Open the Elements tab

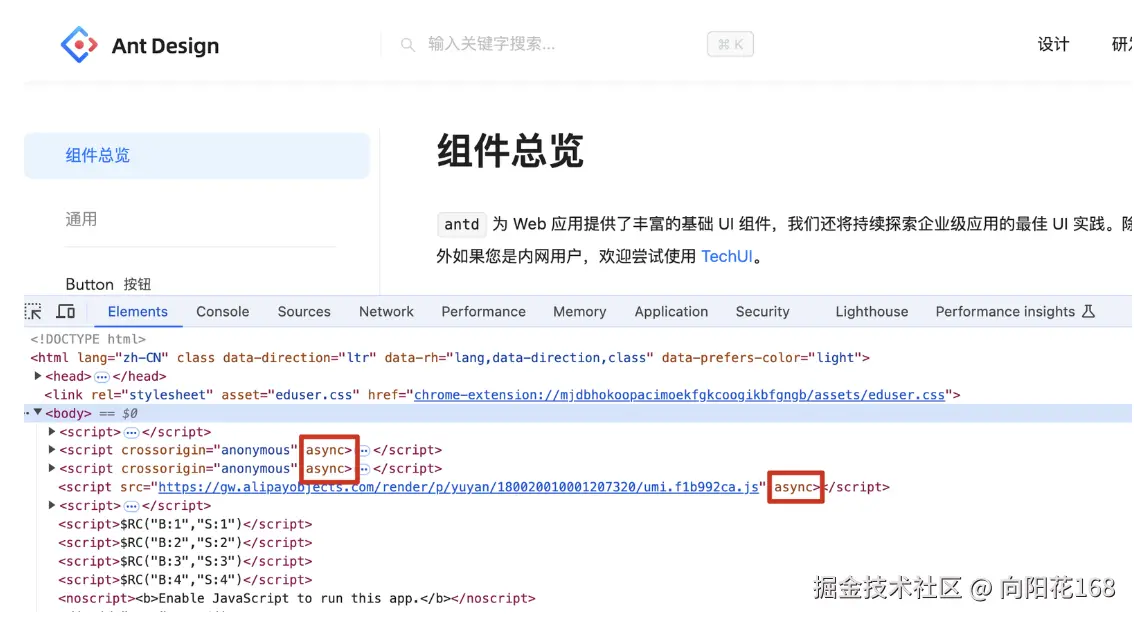click(137, 312)
